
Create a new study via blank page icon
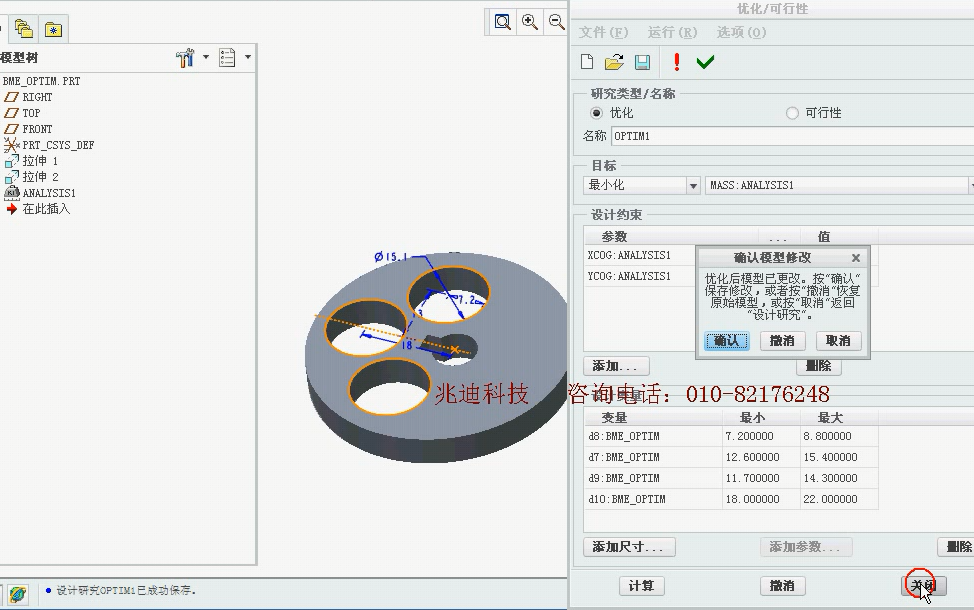pos(587,61)
